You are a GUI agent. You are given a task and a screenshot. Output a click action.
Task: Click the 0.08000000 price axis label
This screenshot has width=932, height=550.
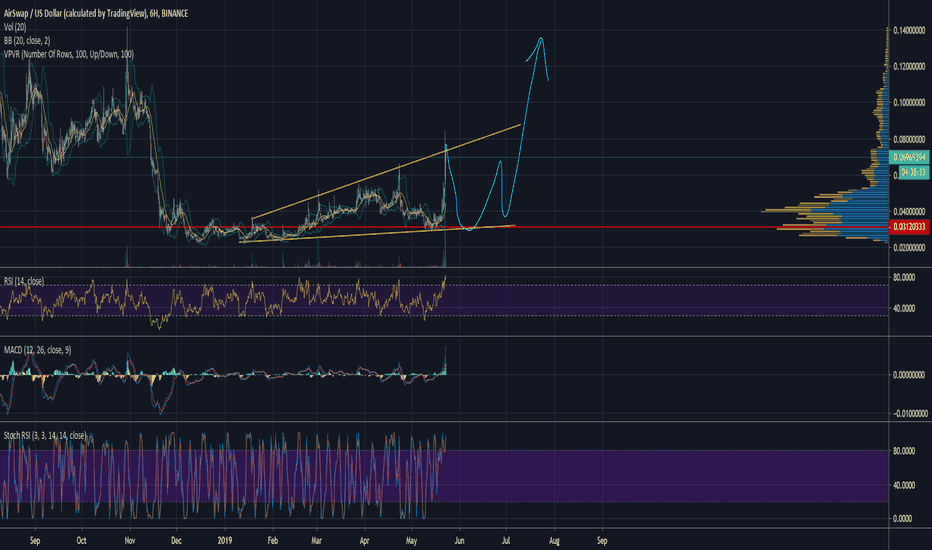(x=909, y=139)
